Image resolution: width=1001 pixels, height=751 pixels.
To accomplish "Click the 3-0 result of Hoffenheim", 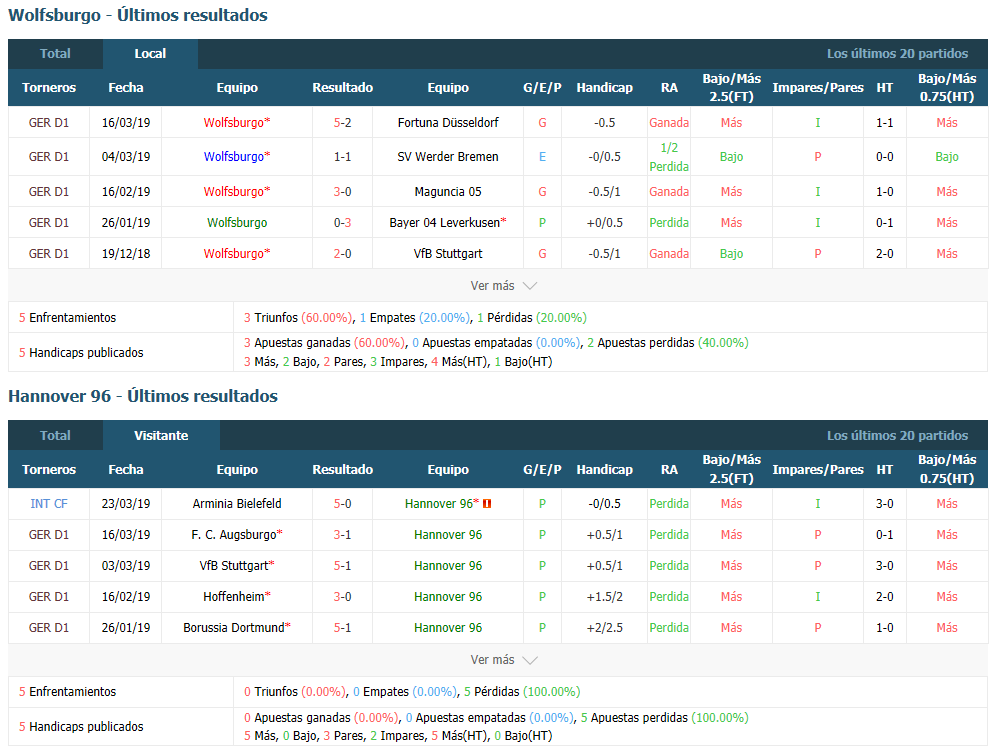I will point(342,596).
